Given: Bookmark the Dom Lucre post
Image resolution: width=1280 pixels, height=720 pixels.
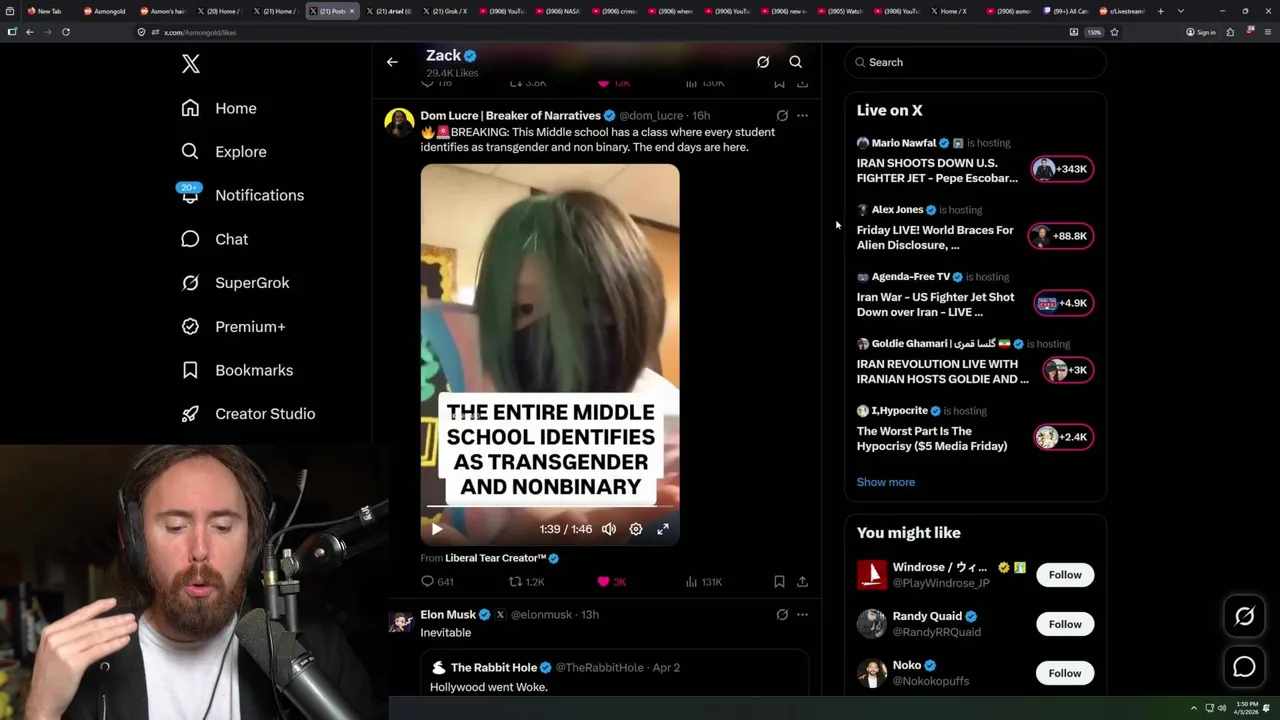Looking at the screenshot, I should pos(779,582).
